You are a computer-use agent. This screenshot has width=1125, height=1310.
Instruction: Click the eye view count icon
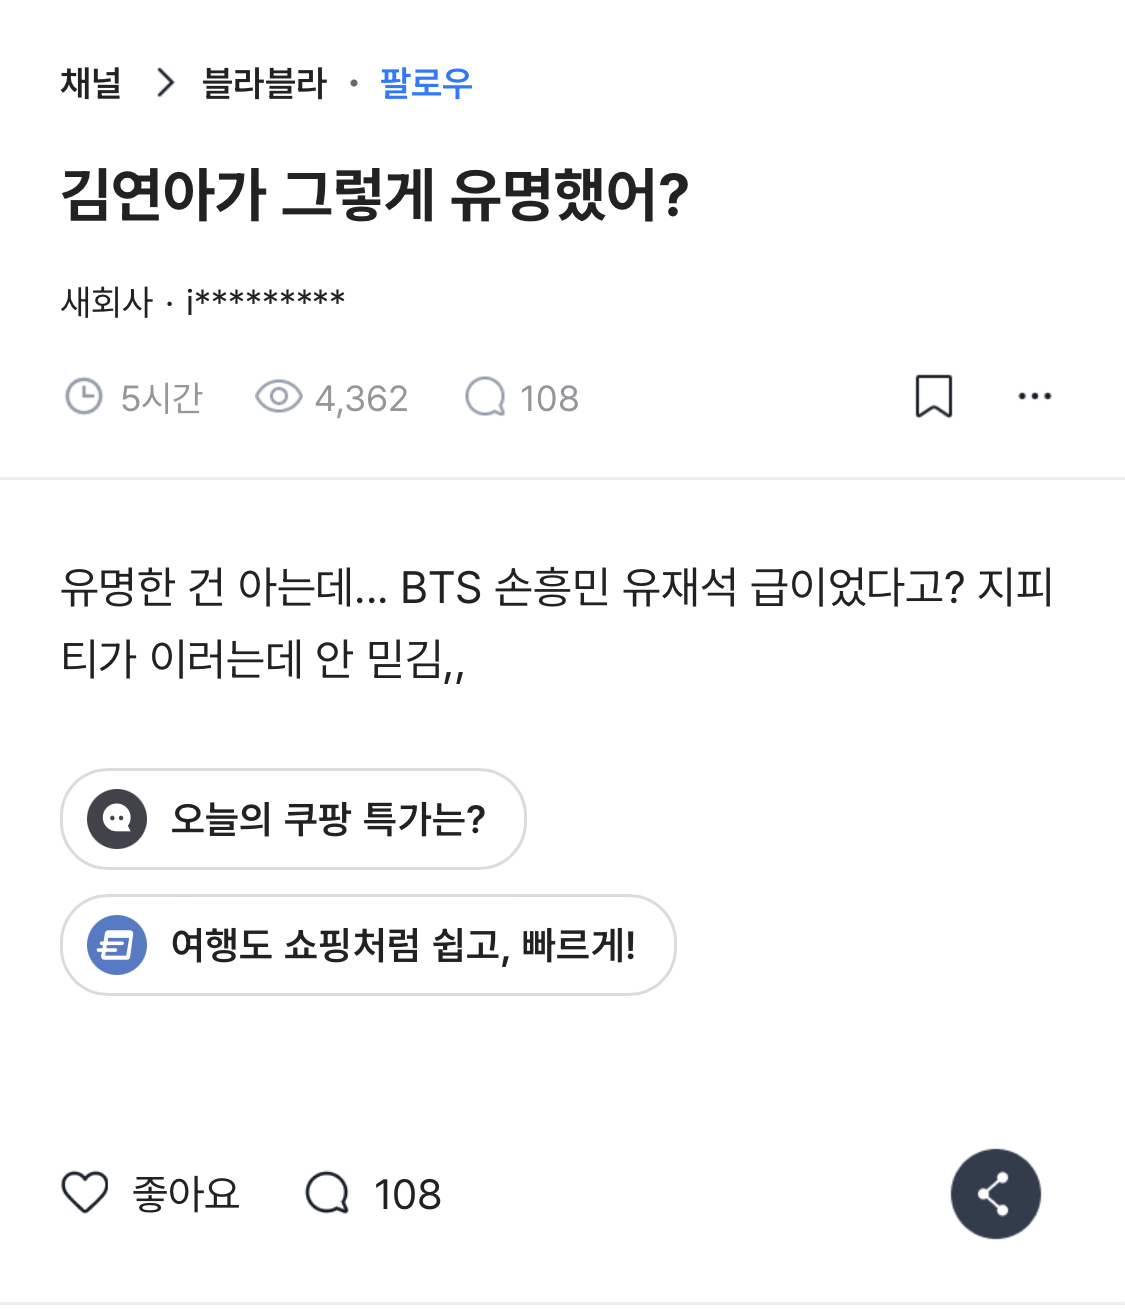[278, 397]
